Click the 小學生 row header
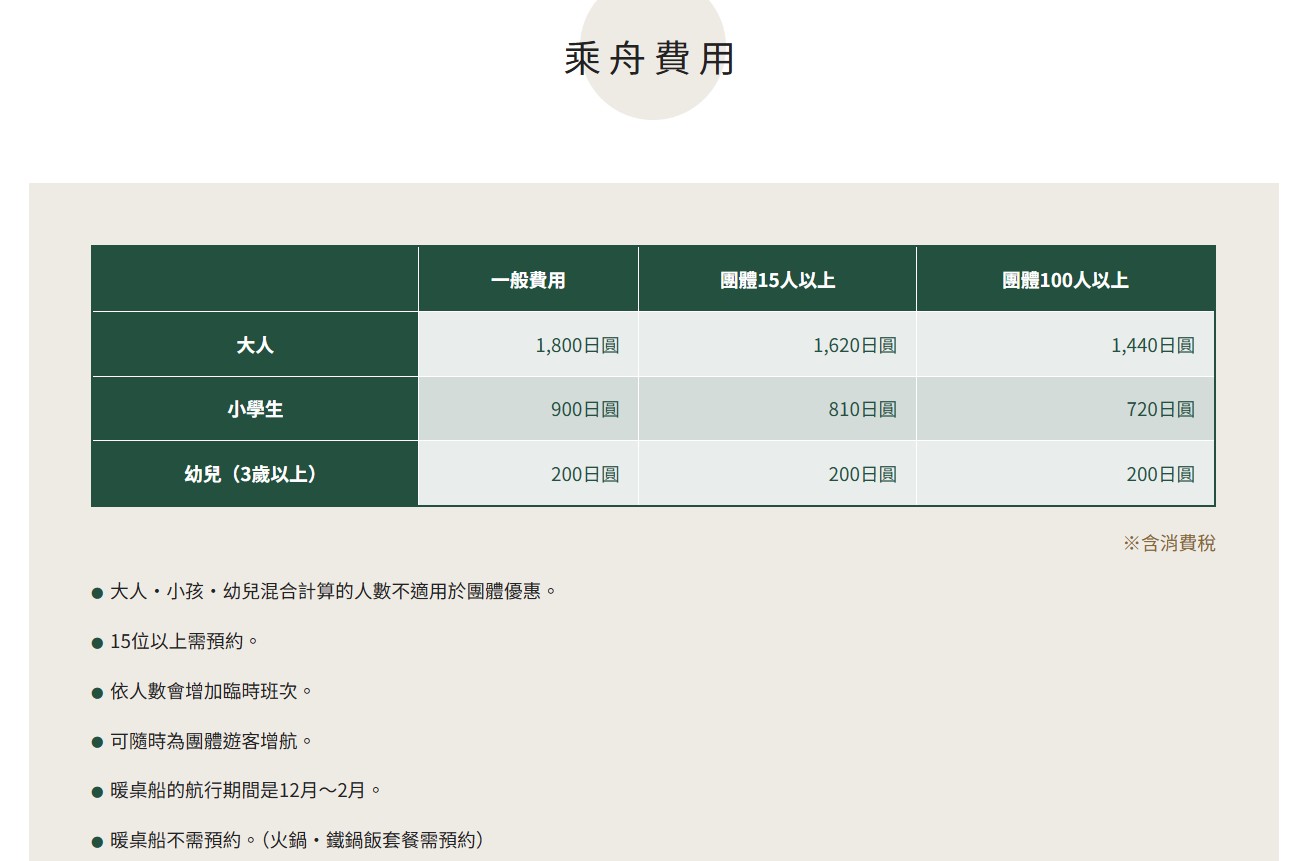Viewport: 1292px width, 861px height. [255, 409]
